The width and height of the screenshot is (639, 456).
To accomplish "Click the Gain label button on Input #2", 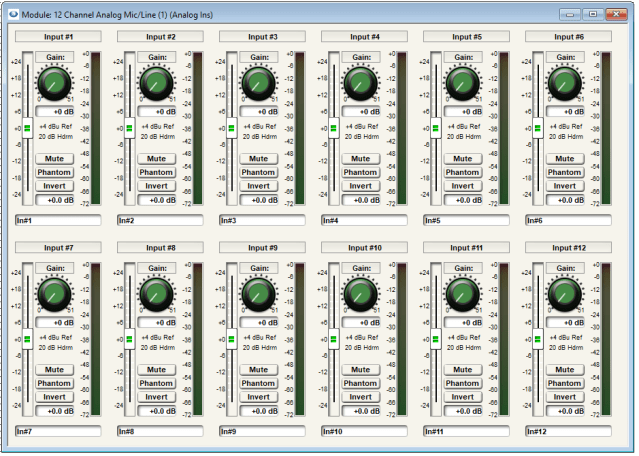I will tap(156, 57).
